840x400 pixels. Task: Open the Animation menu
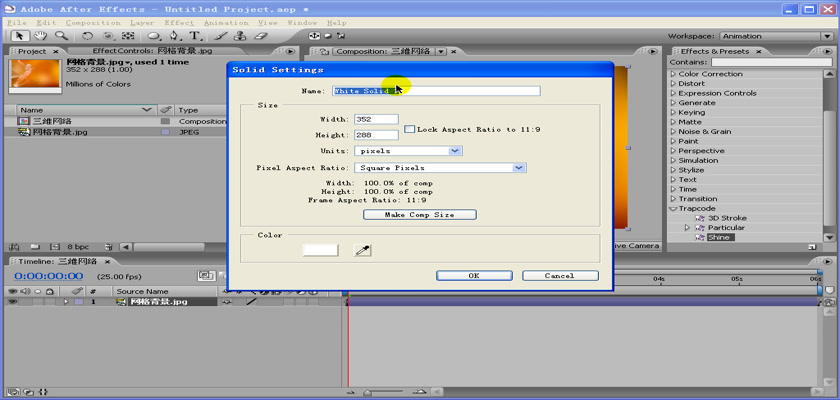pyautogui.click(x=226, y=23)
